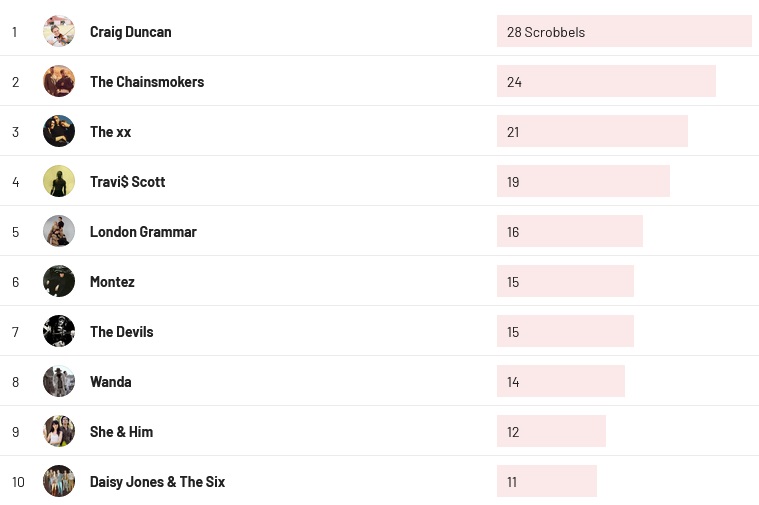
Task: Click the 24 scrobbles bar for The Chainsmokers
Action: coord(606,81)
